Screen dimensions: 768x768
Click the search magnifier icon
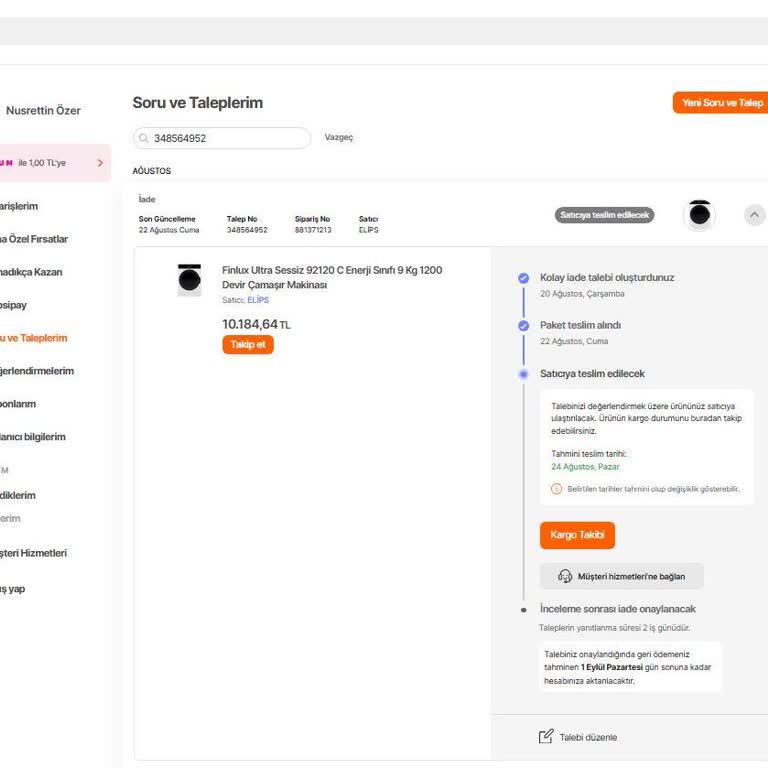pos(144,138)
